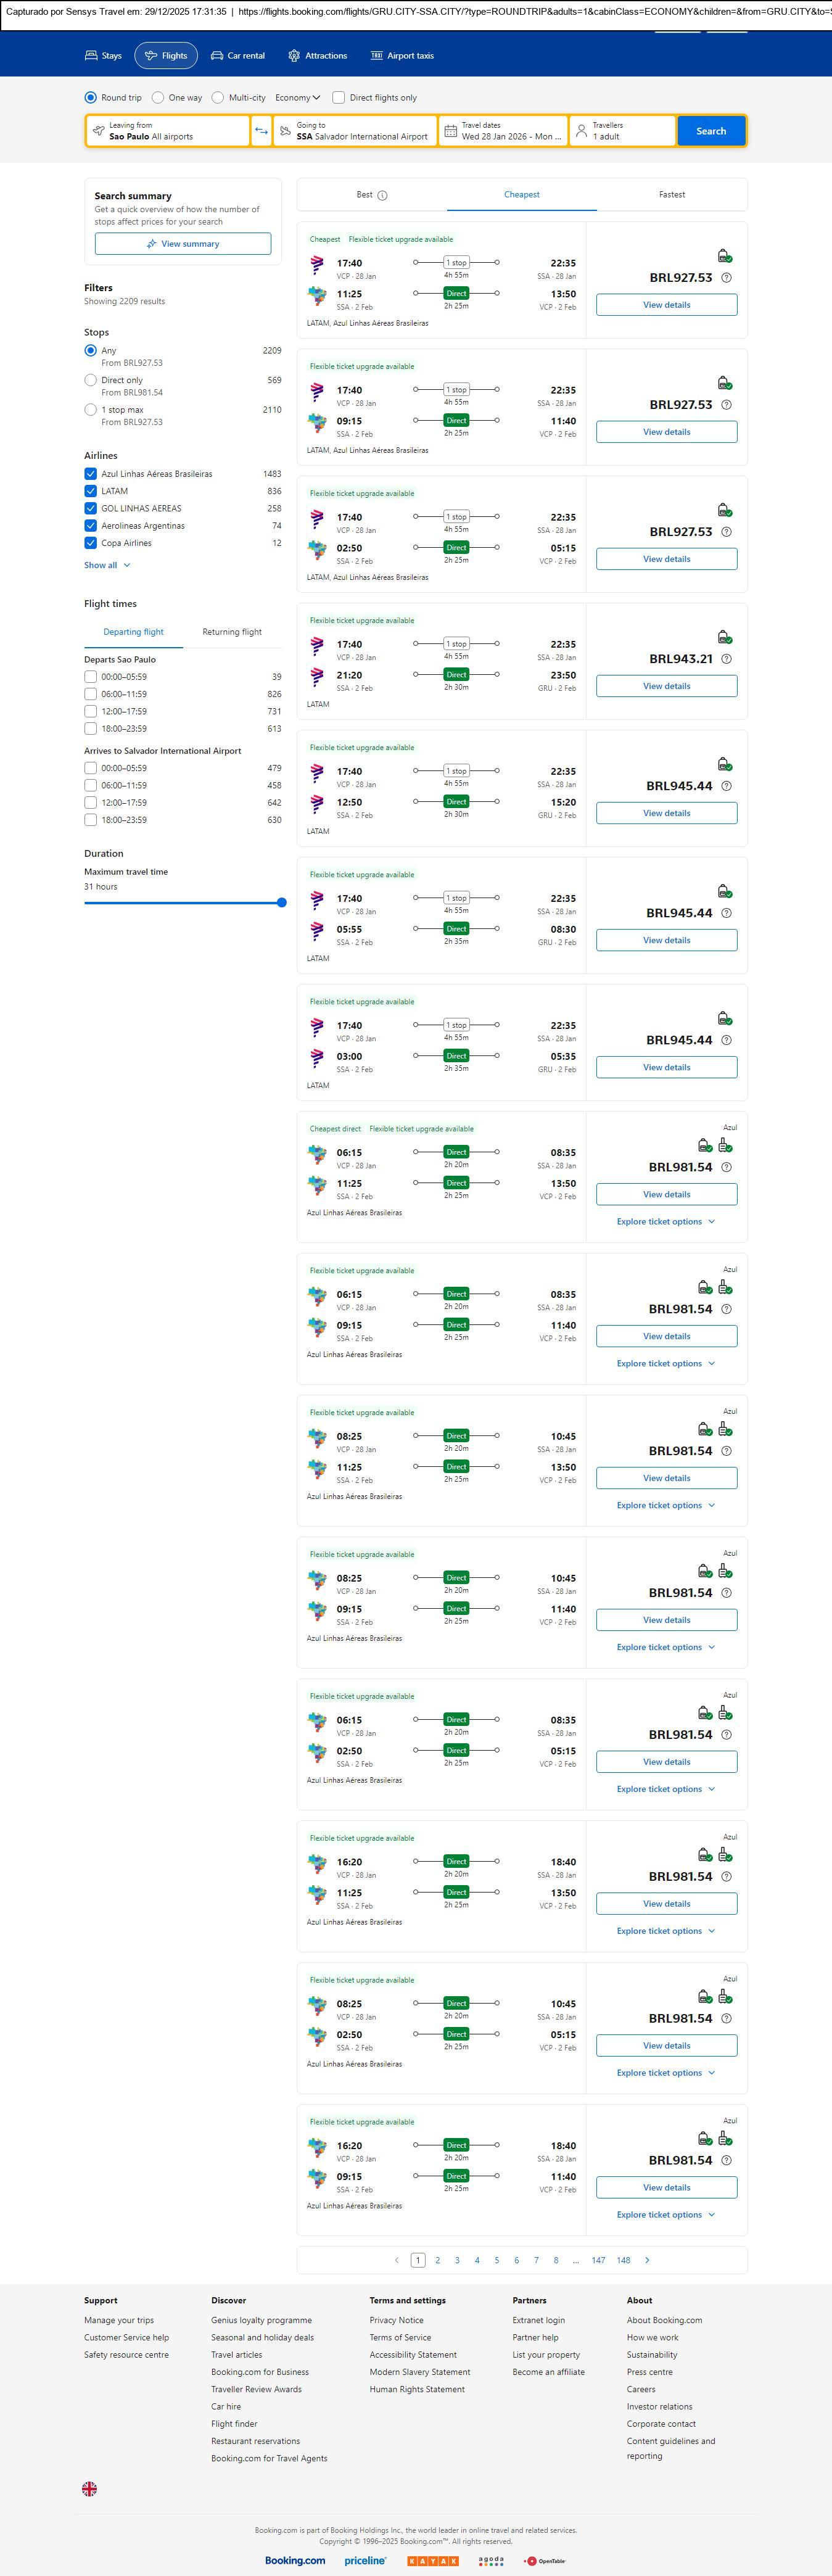Click the UK flag language icon in footer
Screen dimensions: 832x2576
(89, 2488)
